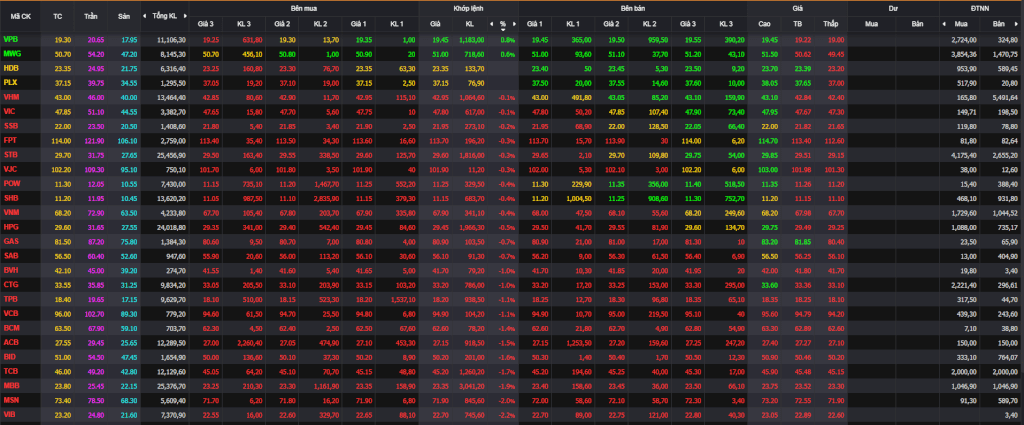This screenshot has width=1024, height=425.
Task: Open the MWG stock ticker
Action: tap(12, 54)
